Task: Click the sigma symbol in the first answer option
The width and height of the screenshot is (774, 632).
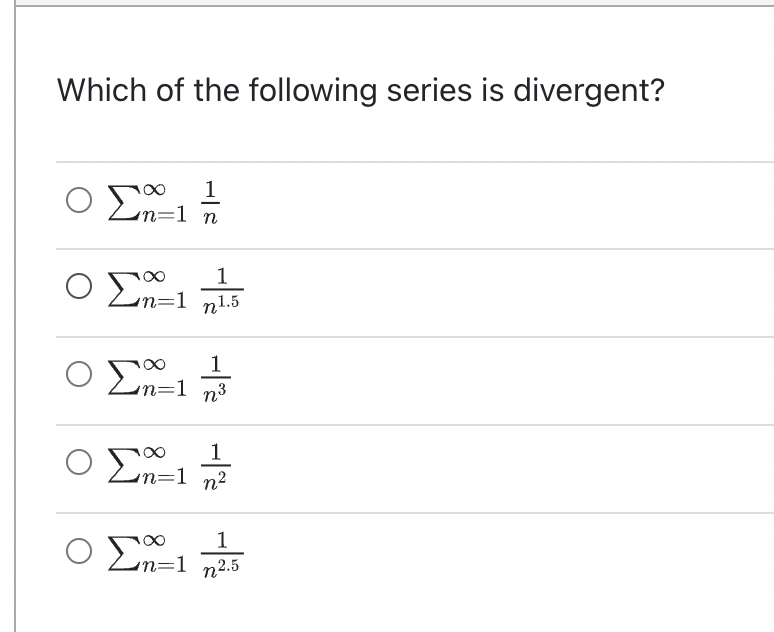Action: [x=124, y=202]
